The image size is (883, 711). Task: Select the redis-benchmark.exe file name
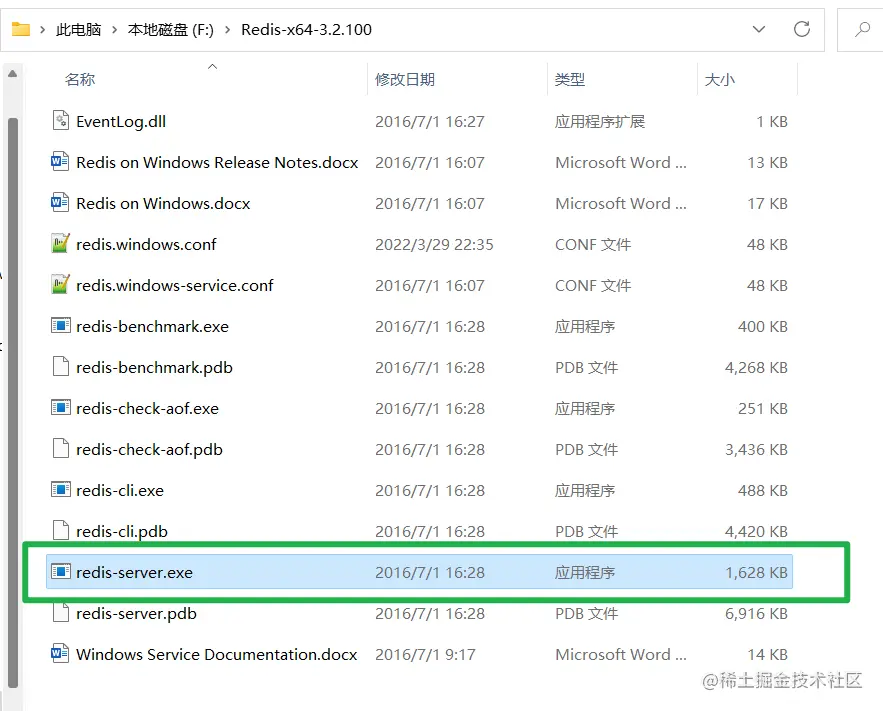coord(153,327)
